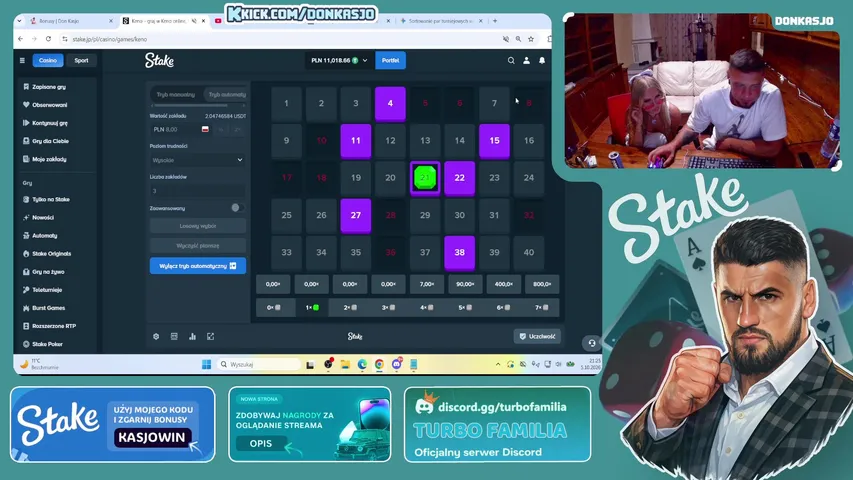853x480 pixels.
Task: Open Rozszerzone RTP in sidebar
Action: click(54, 326)
